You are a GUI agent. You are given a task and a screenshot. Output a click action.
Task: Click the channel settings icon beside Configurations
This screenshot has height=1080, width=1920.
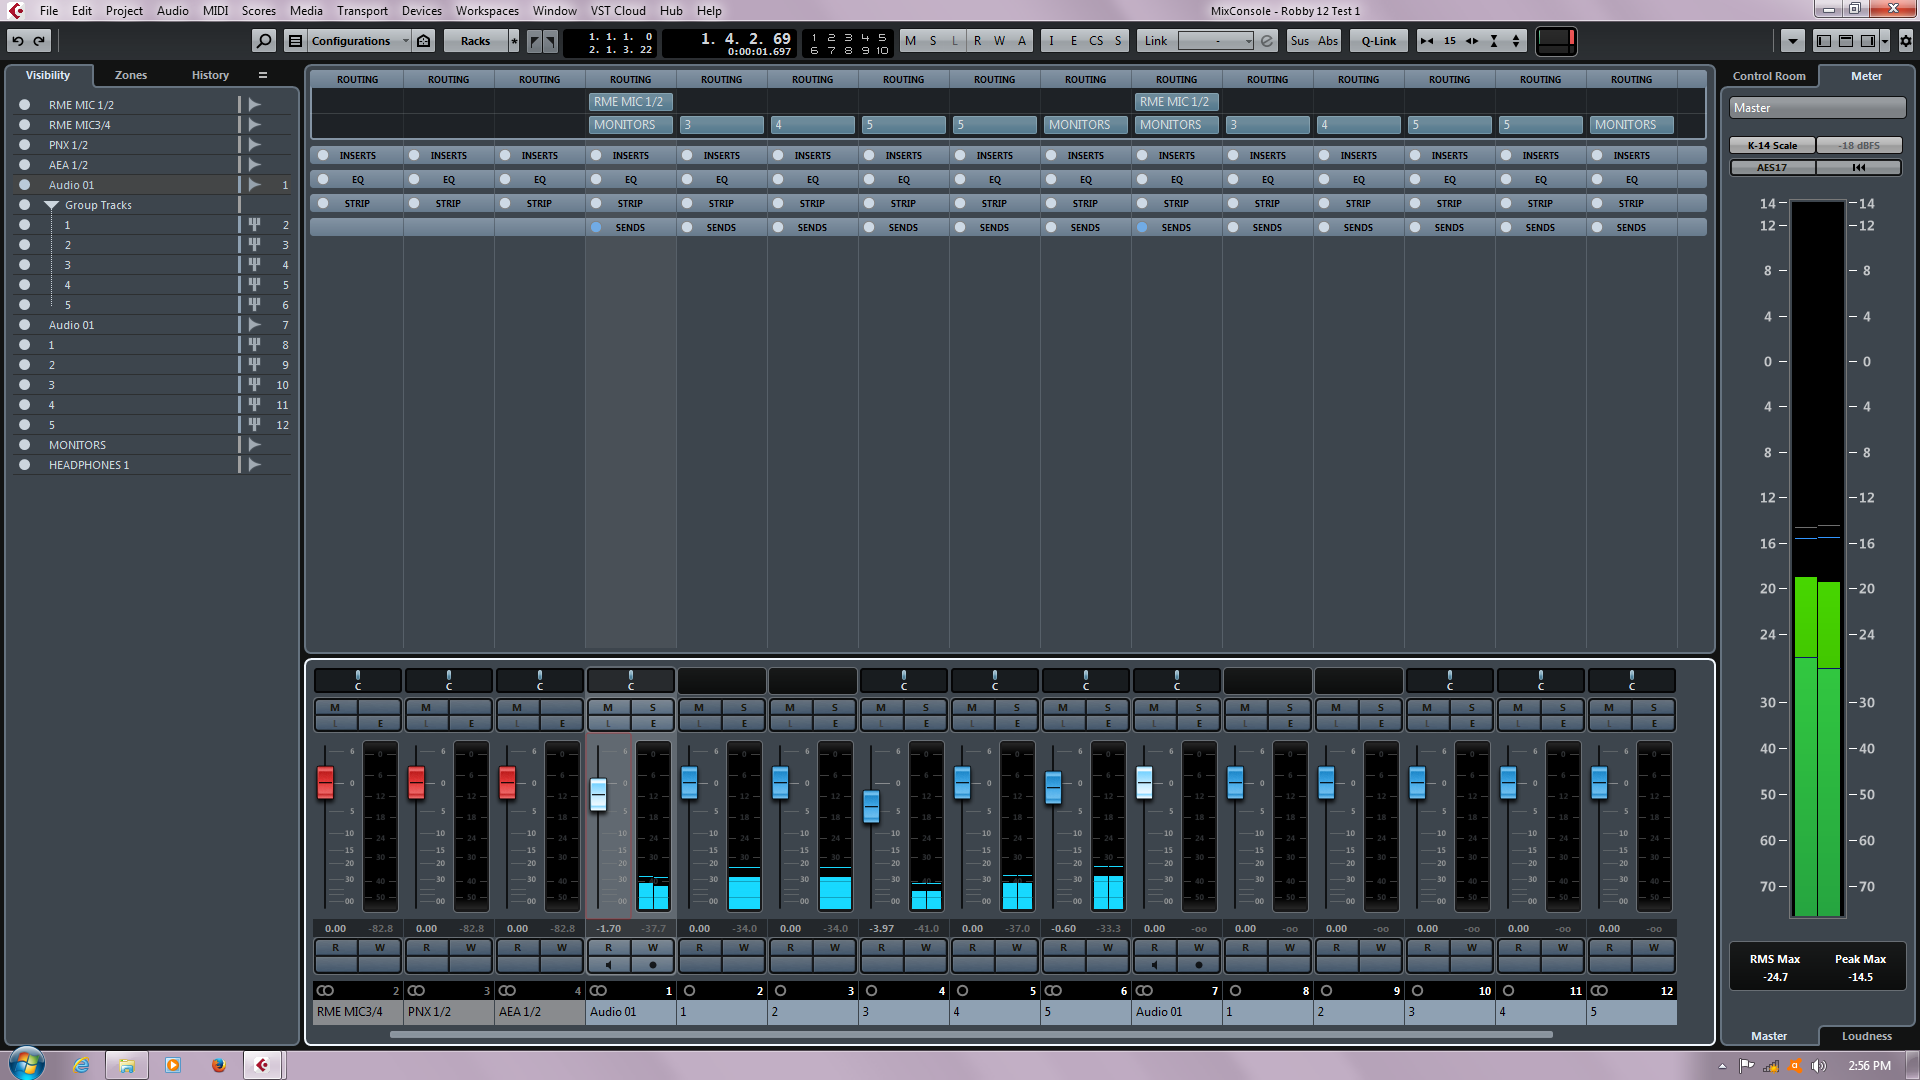tap(424, 41)
